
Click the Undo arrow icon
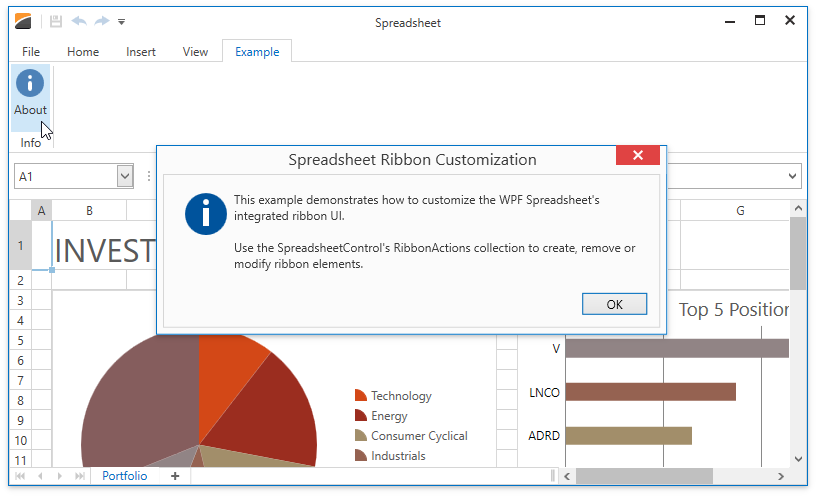(x=79, y=21)
